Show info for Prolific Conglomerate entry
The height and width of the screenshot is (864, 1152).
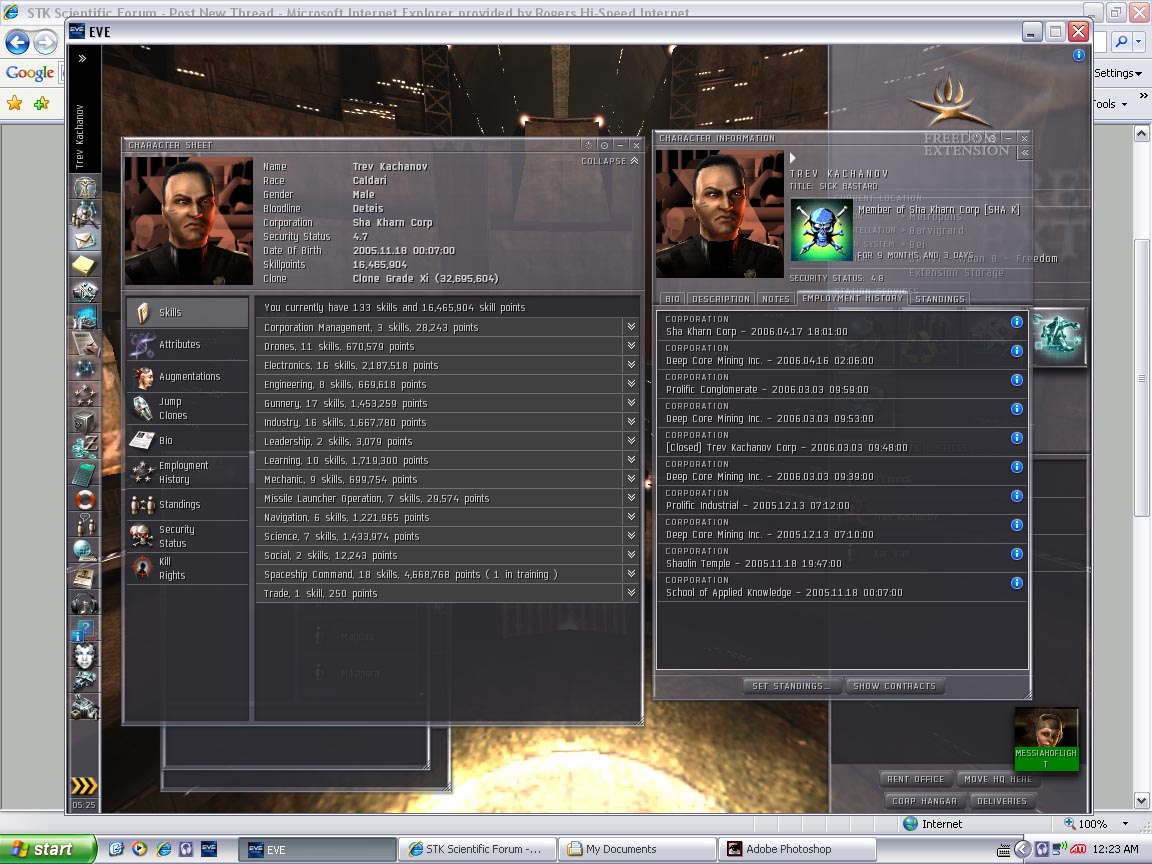point(1017,380)
